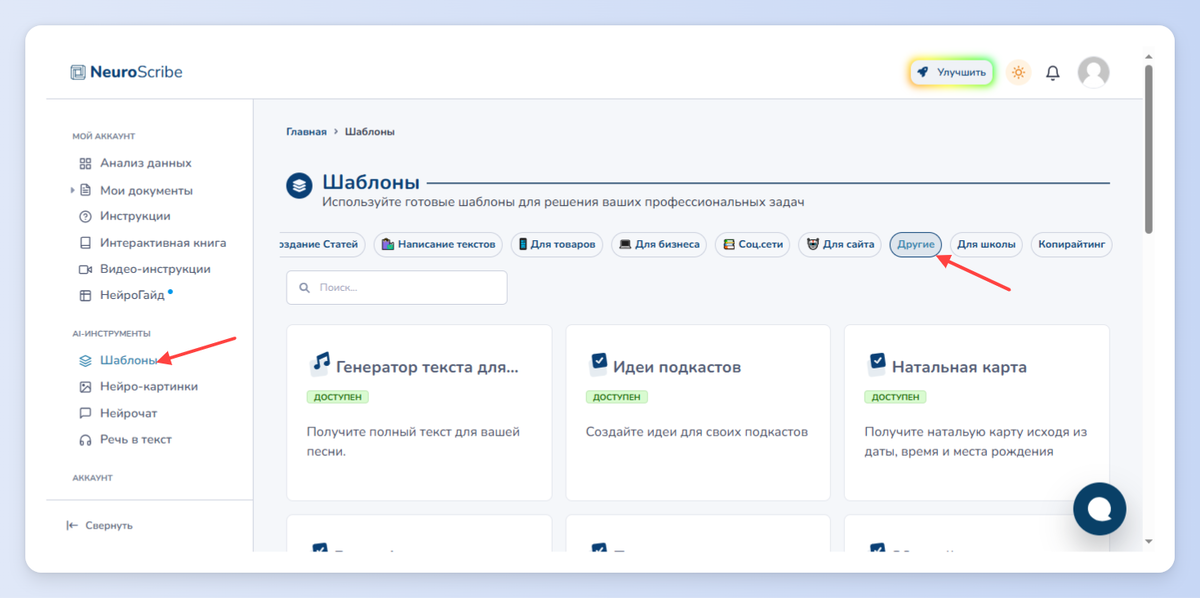
Task: Toggle the sun light-theme icon
Action: (1018, 72)
